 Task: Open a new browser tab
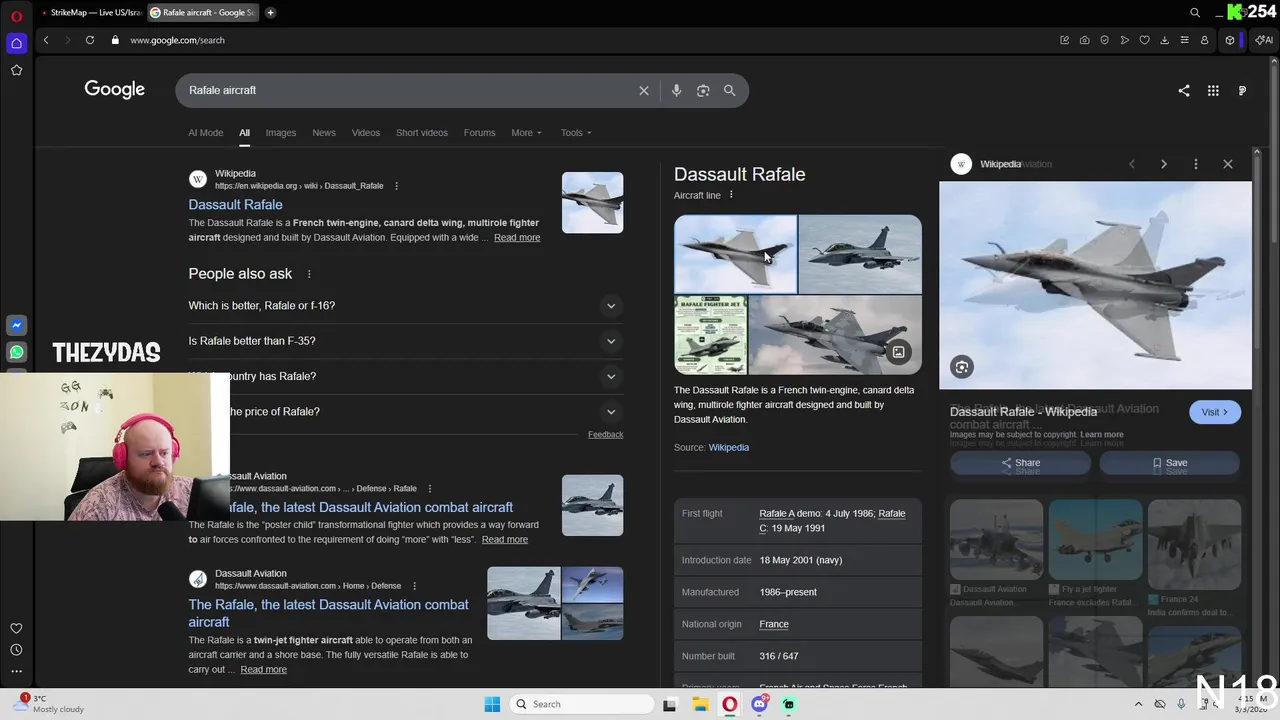[270, 13]
